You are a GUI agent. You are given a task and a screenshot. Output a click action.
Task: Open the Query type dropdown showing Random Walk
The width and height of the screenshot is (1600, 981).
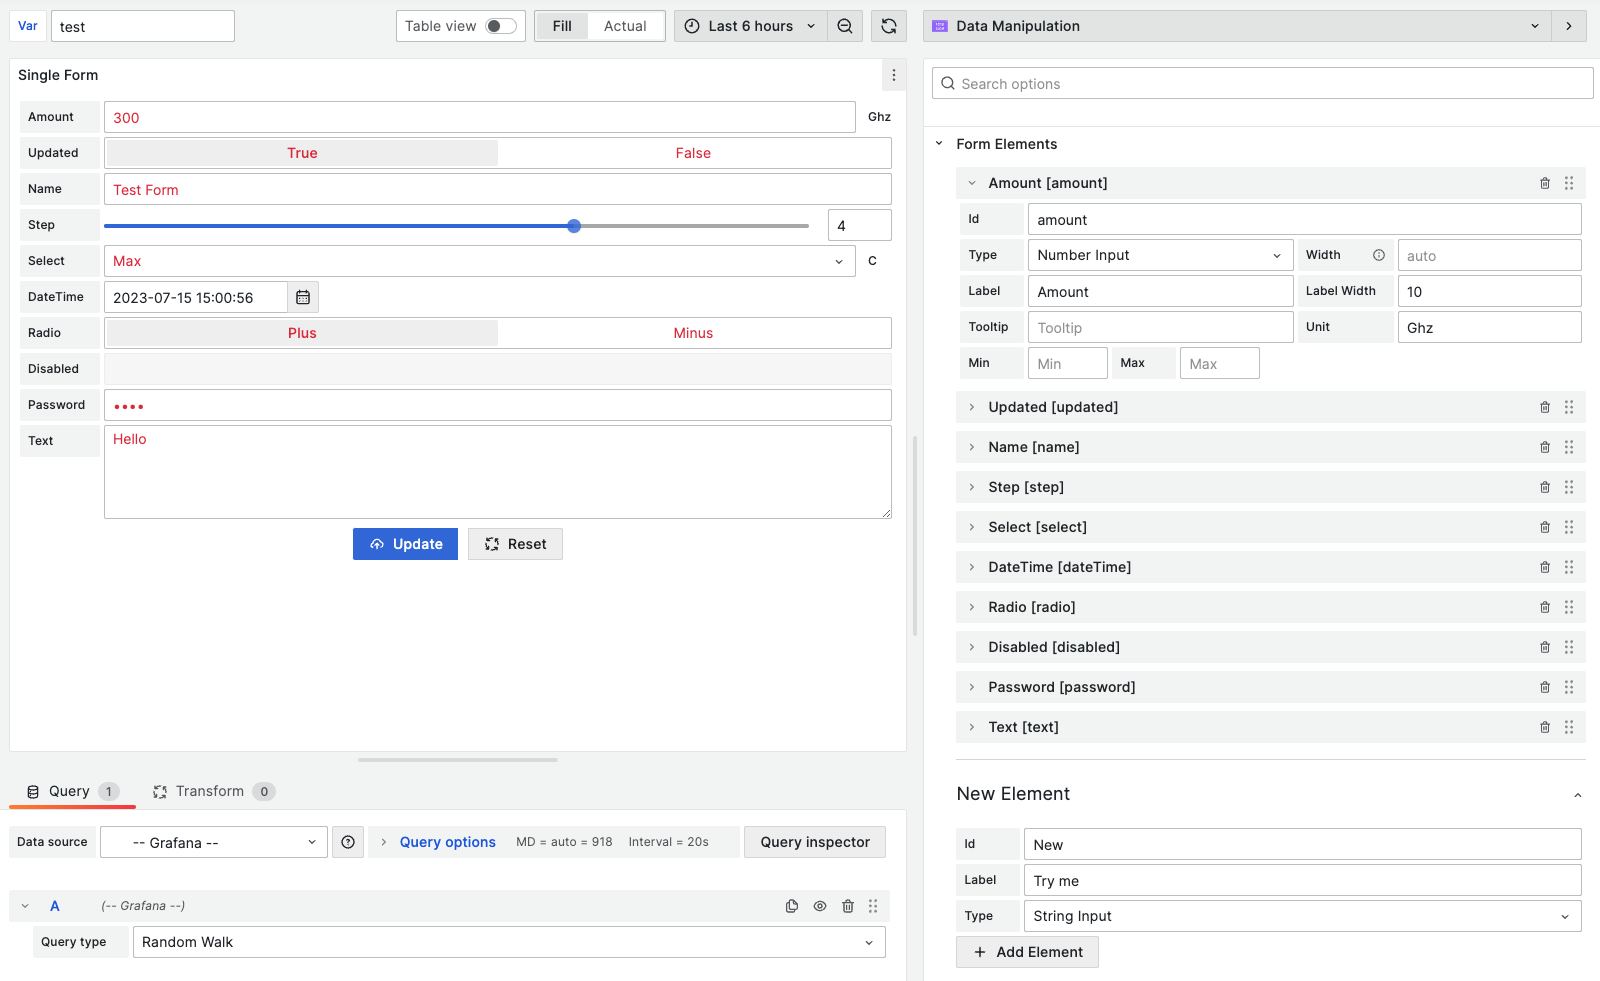[x=509, y=941]
